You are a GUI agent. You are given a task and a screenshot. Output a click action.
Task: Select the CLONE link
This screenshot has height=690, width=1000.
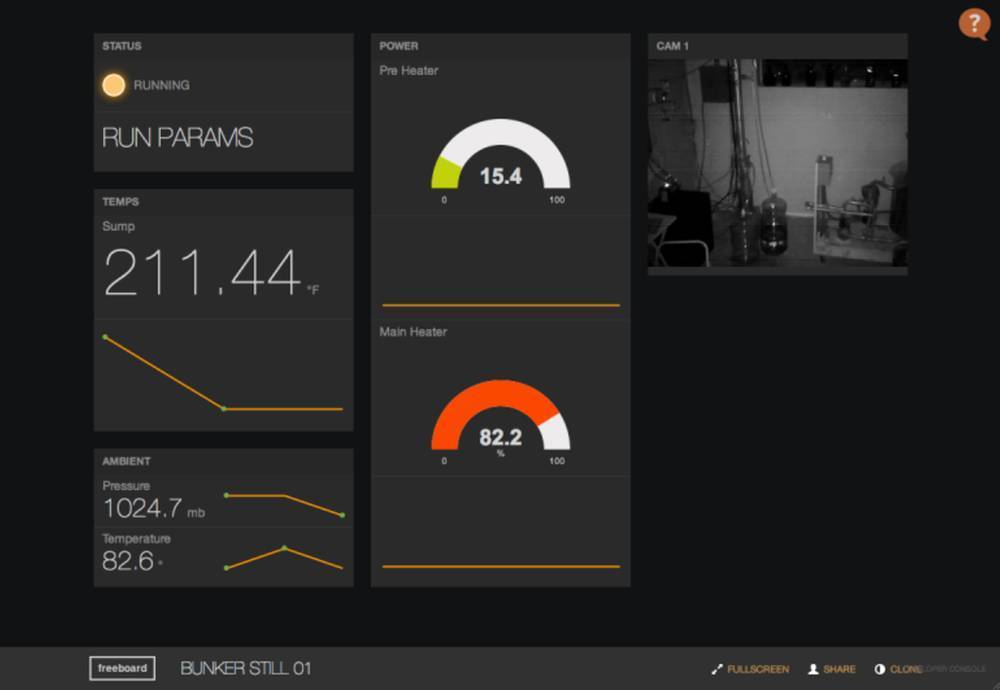(x=904, y=669)
